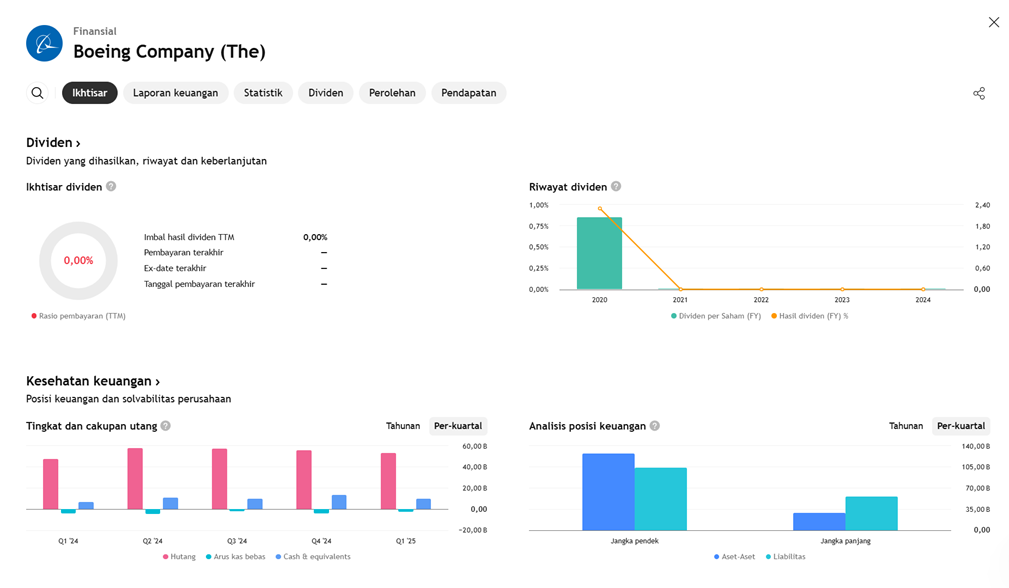Image resolution: width=1009 pixels, height=588 pixels.
Task: Click the Finansial label above company name
Action: point(95,31)
